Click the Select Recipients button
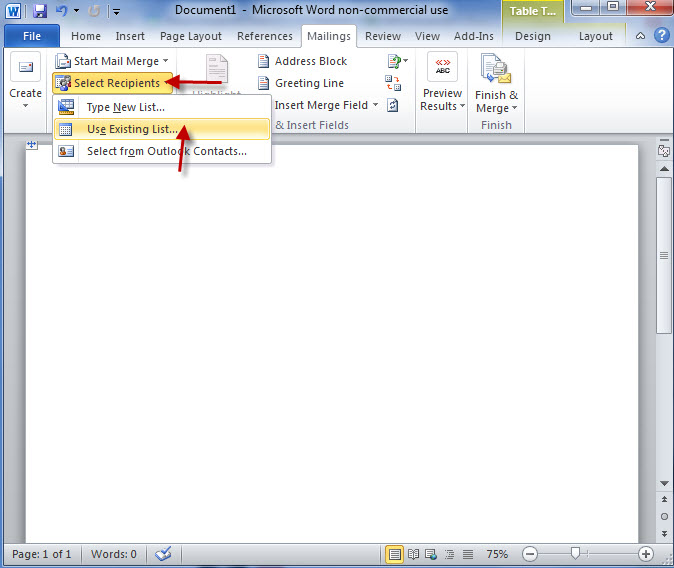The image size is (674, 568). 113,83
